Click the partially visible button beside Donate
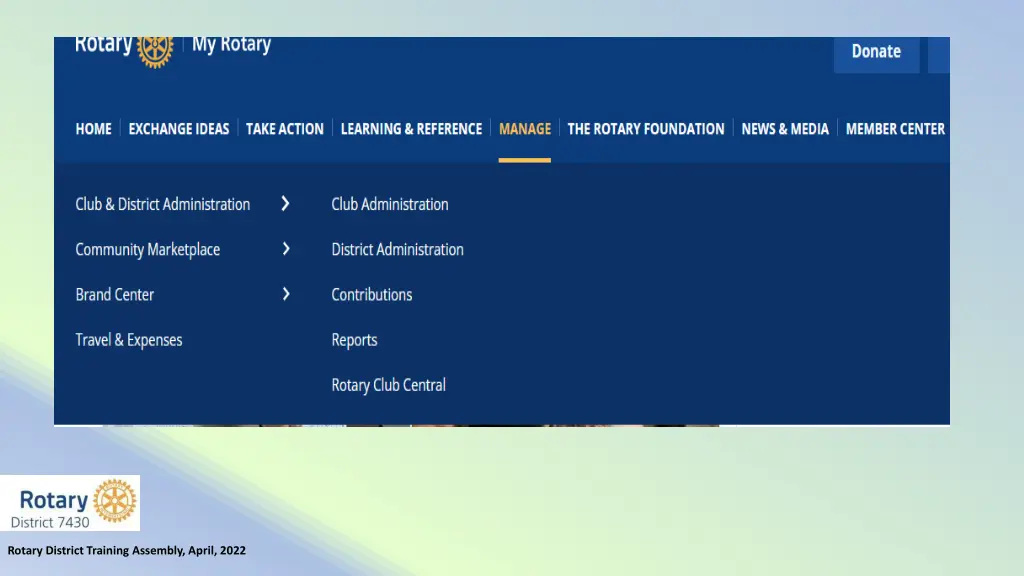This screenshot has width=1024, height=576. (x=939, y=55)
